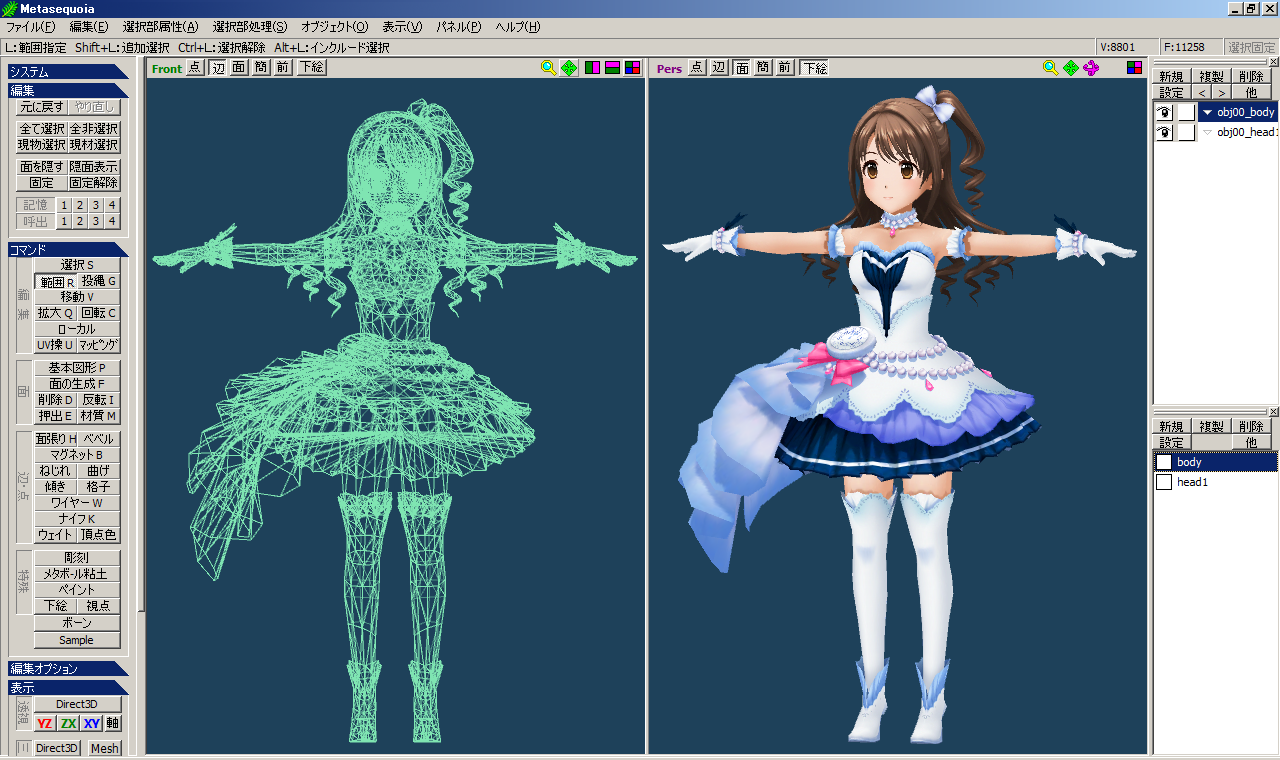Close the object panel with X

point(1273,62)
